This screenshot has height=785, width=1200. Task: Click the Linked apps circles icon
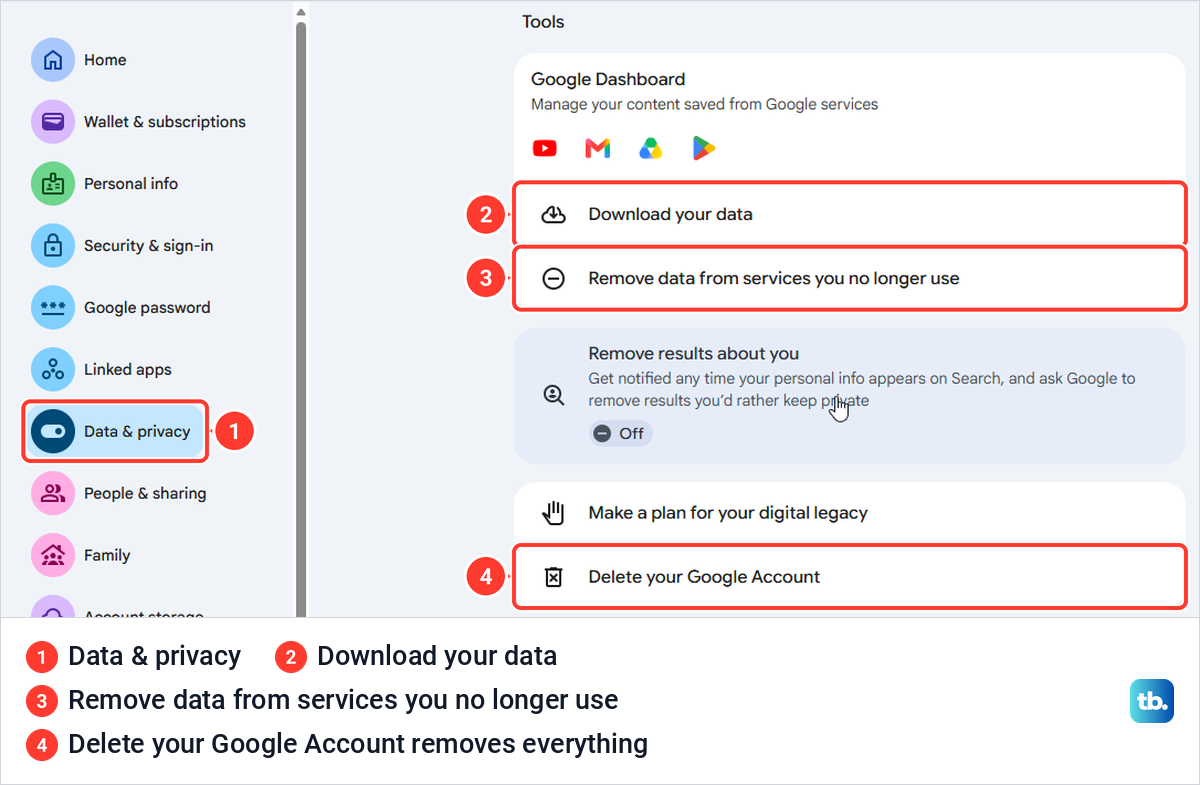(53, 370)
